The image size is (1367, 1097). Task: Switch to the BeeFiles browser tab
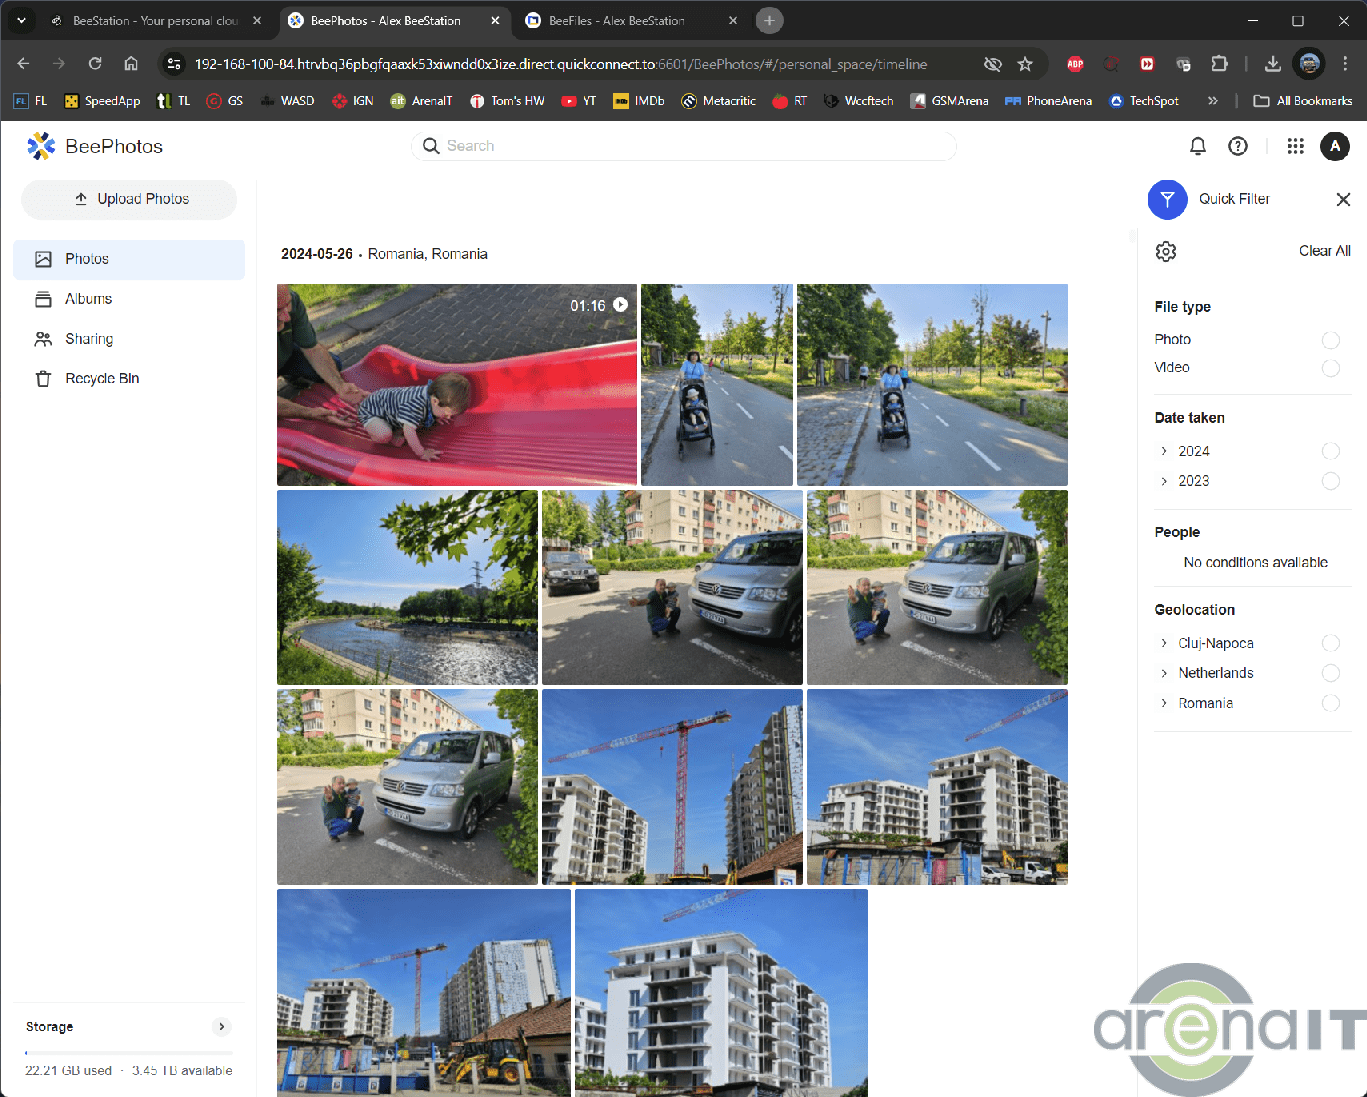pos(616,21)
